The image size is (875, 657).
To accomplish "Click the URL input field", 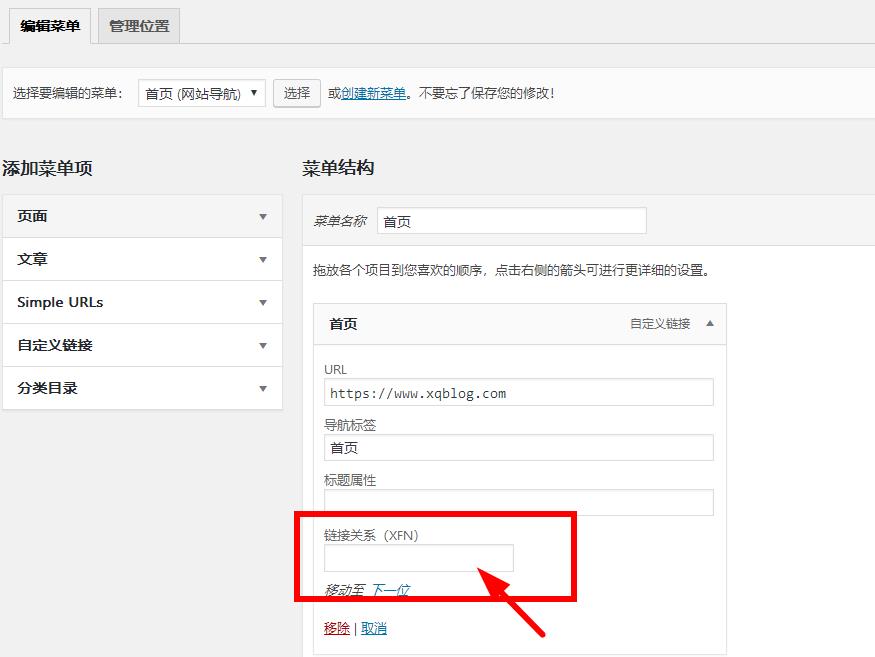I will pos(518,392).
